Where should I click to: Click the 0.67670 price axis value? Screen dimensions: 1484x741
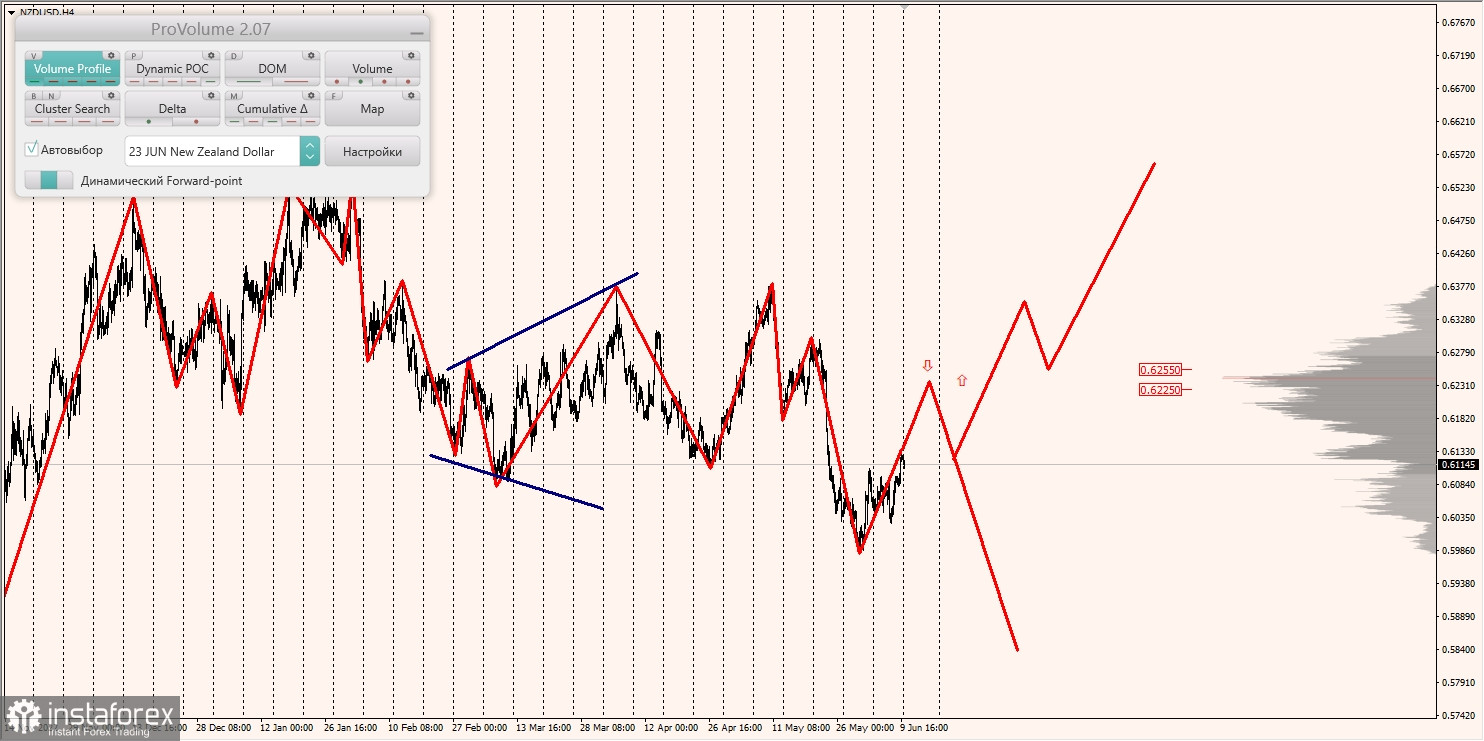pos(1459,22)
